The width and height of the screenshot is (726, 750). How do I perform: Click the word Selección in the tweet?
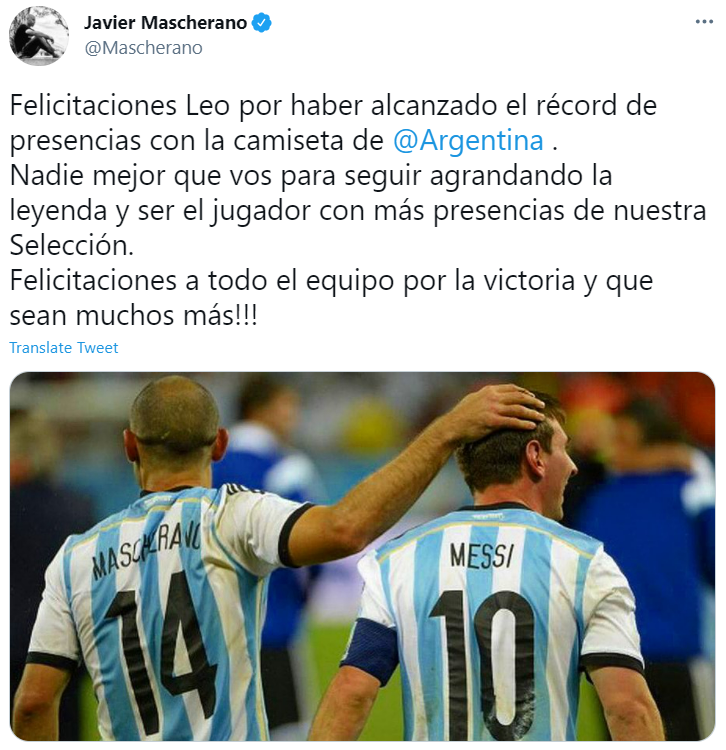coord(71,245)
